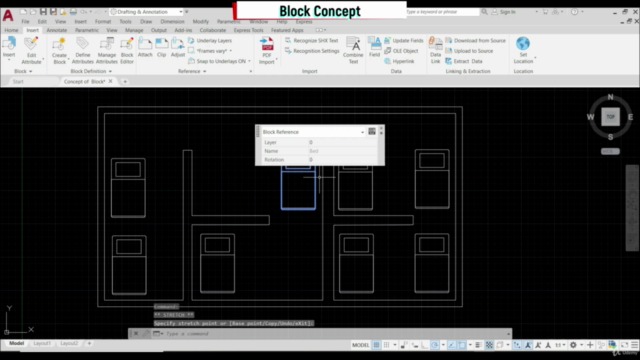Switch to Annotate ribbon tab
The width and height of the screenshot is (640, 360).
pyautogui.click(x=57, y=30)
